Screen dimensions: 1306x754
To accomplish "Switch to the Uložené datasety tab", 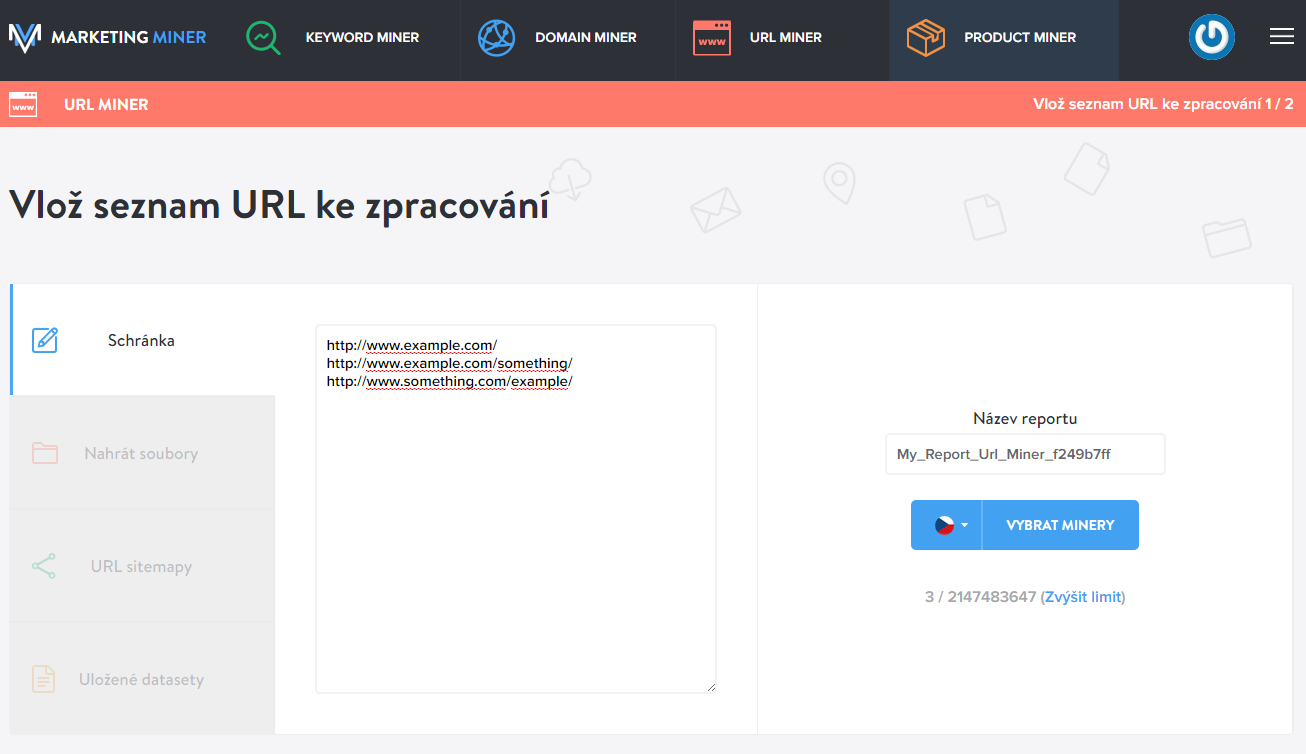I will [x=142, y=679].
